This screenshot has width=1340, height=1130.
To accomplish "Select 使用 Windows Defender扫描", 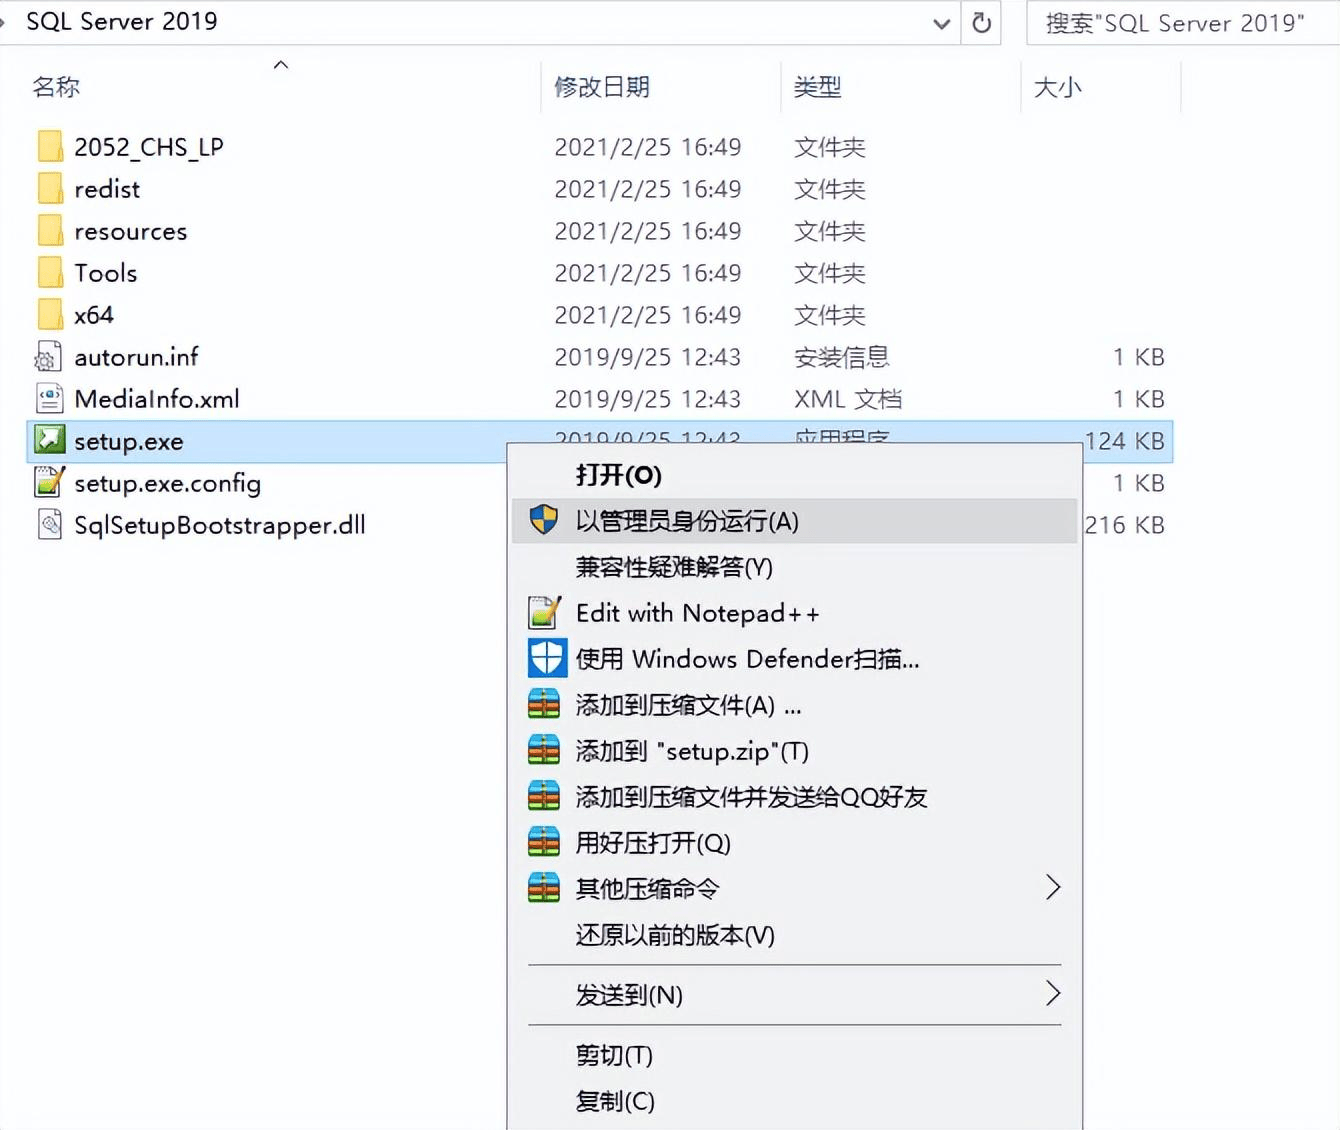I will (x=795, y=659).
